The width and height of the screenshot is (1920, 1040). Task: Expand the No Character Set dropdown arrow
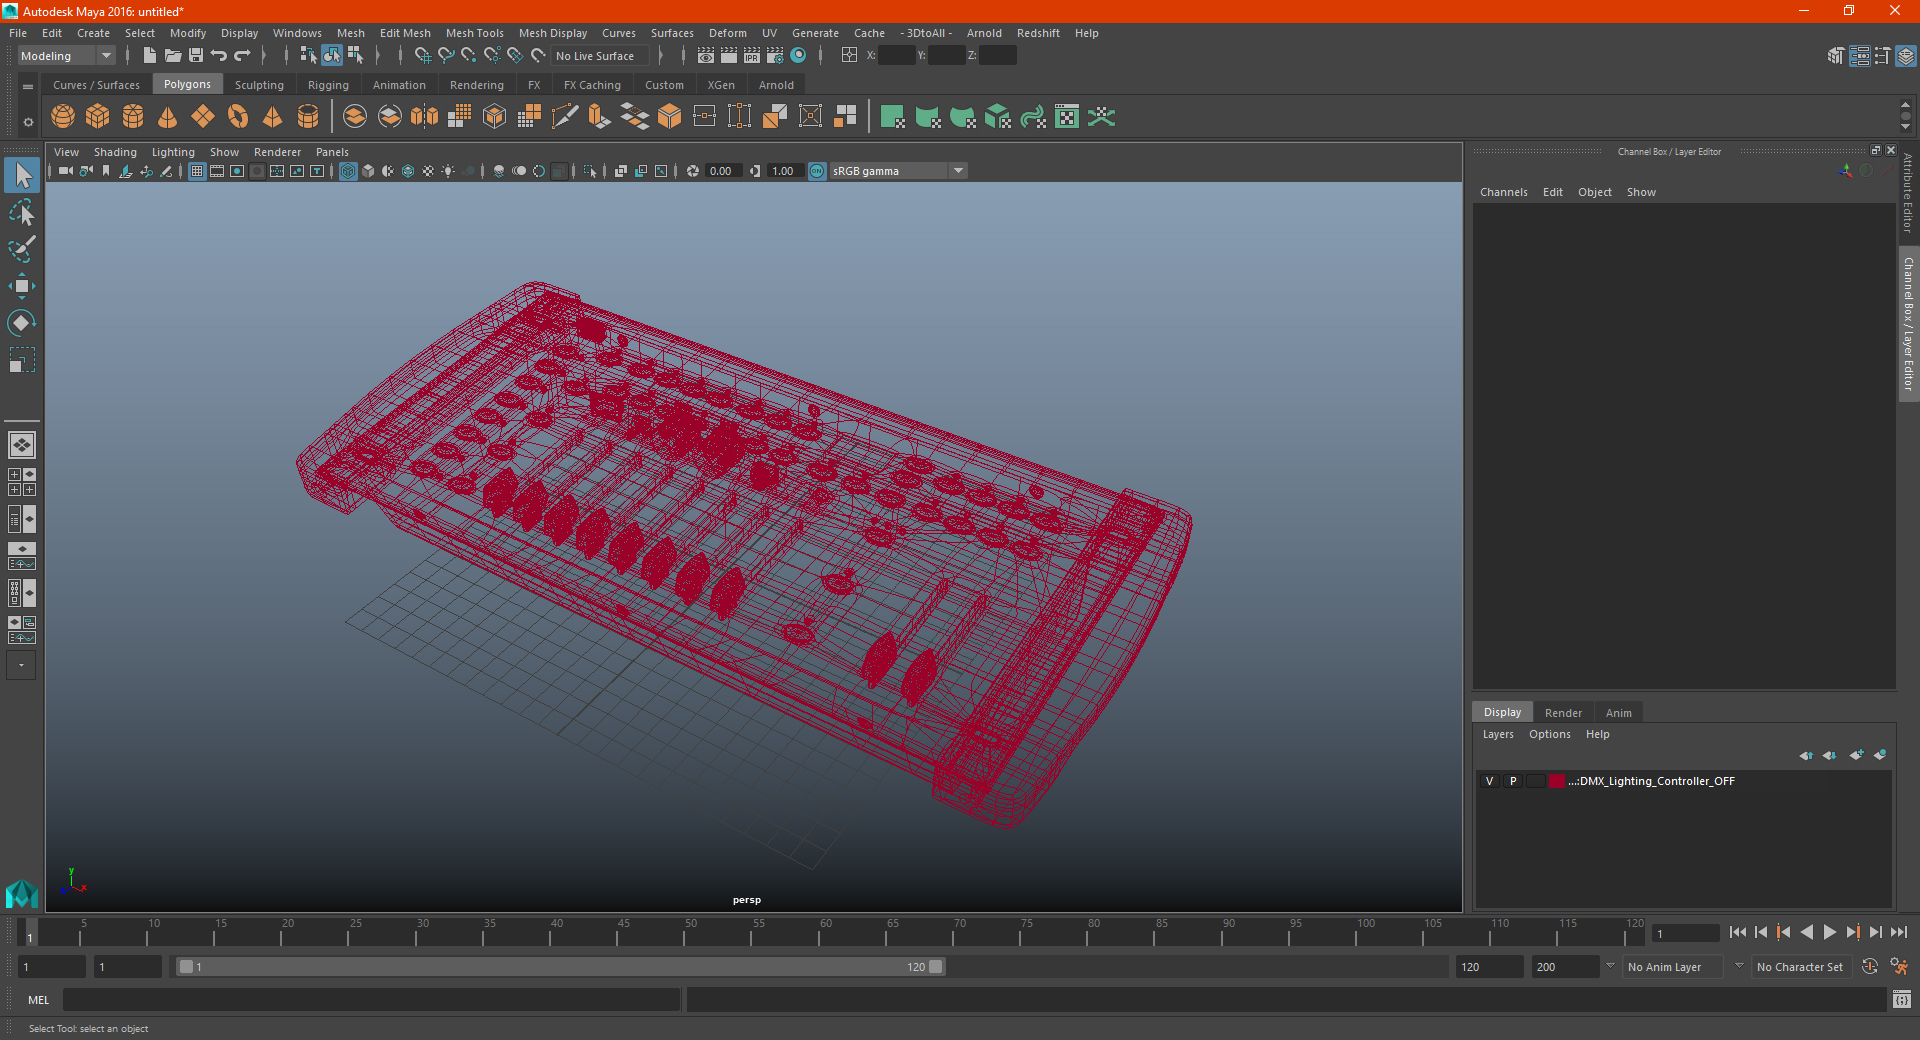pos(1739,966)
